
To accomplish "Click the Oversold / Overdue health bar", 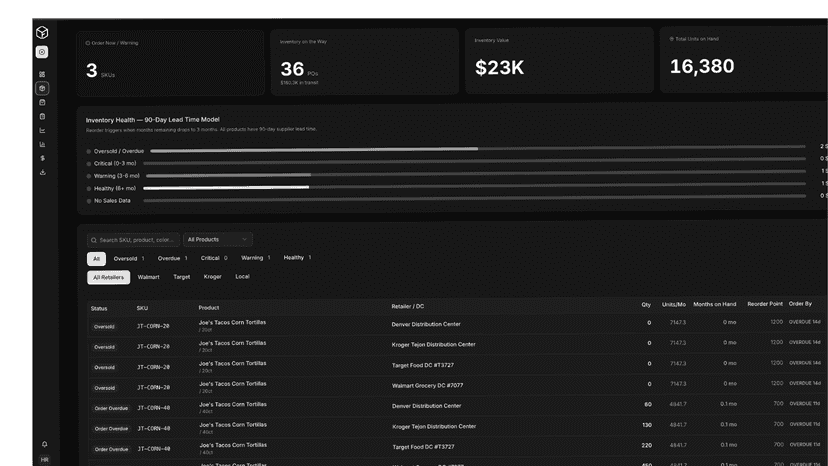I will click(x=477, y=149).
